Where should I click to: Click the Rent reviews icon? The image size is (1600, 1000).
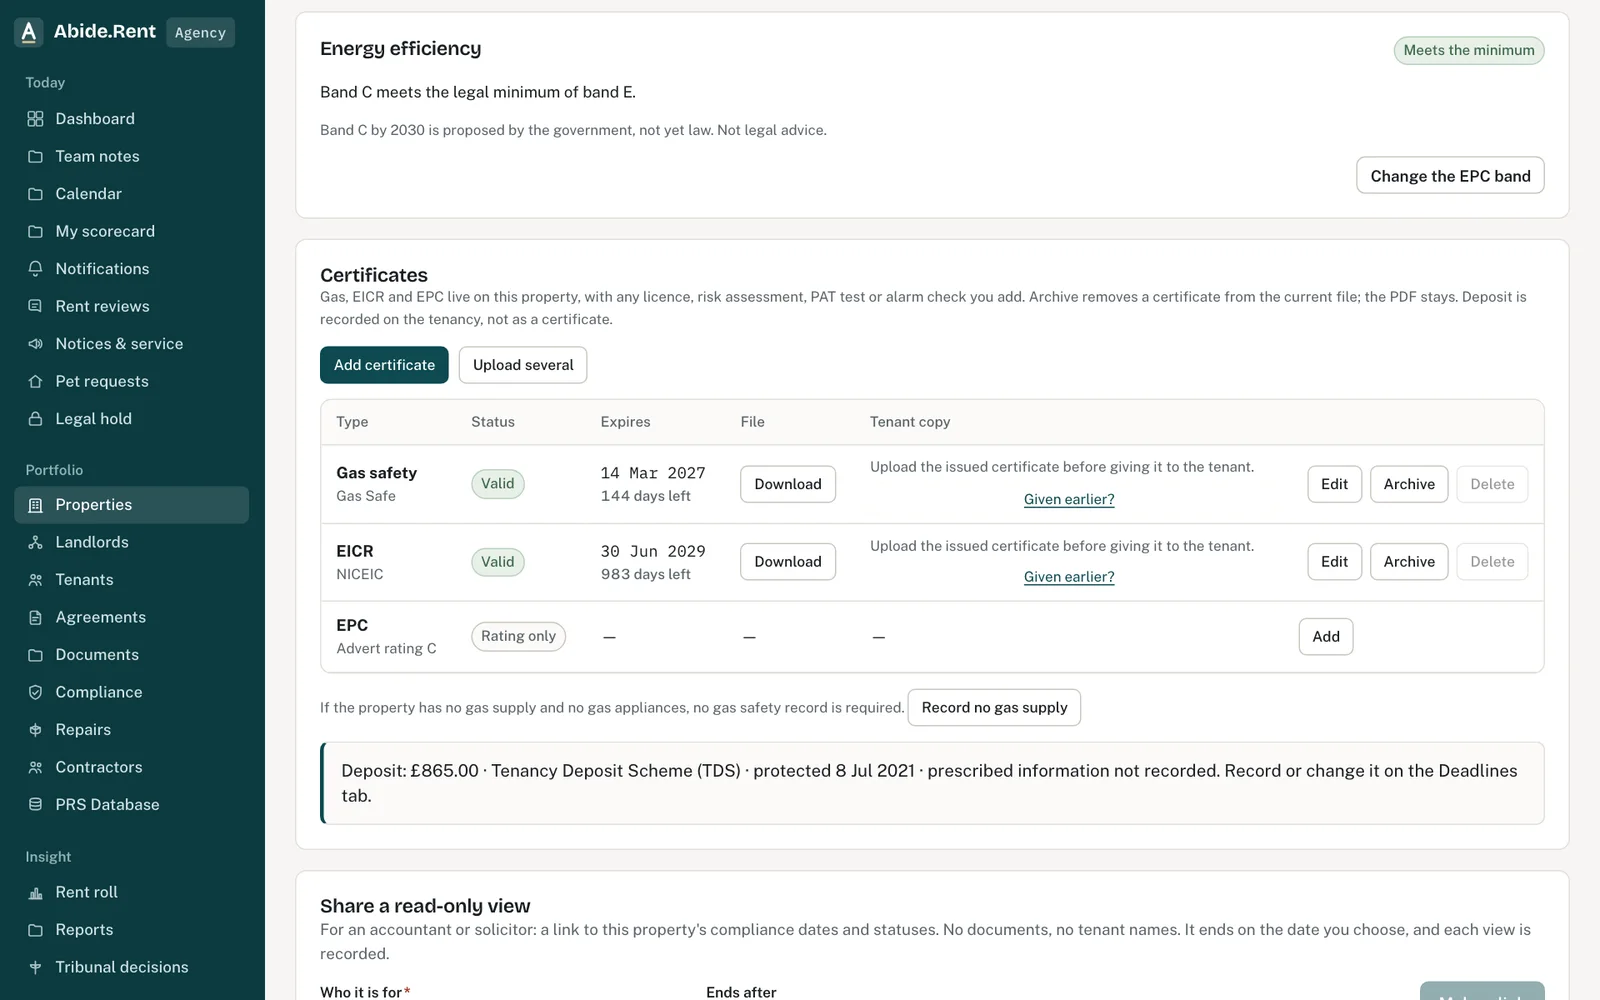(x=35, y=306)
